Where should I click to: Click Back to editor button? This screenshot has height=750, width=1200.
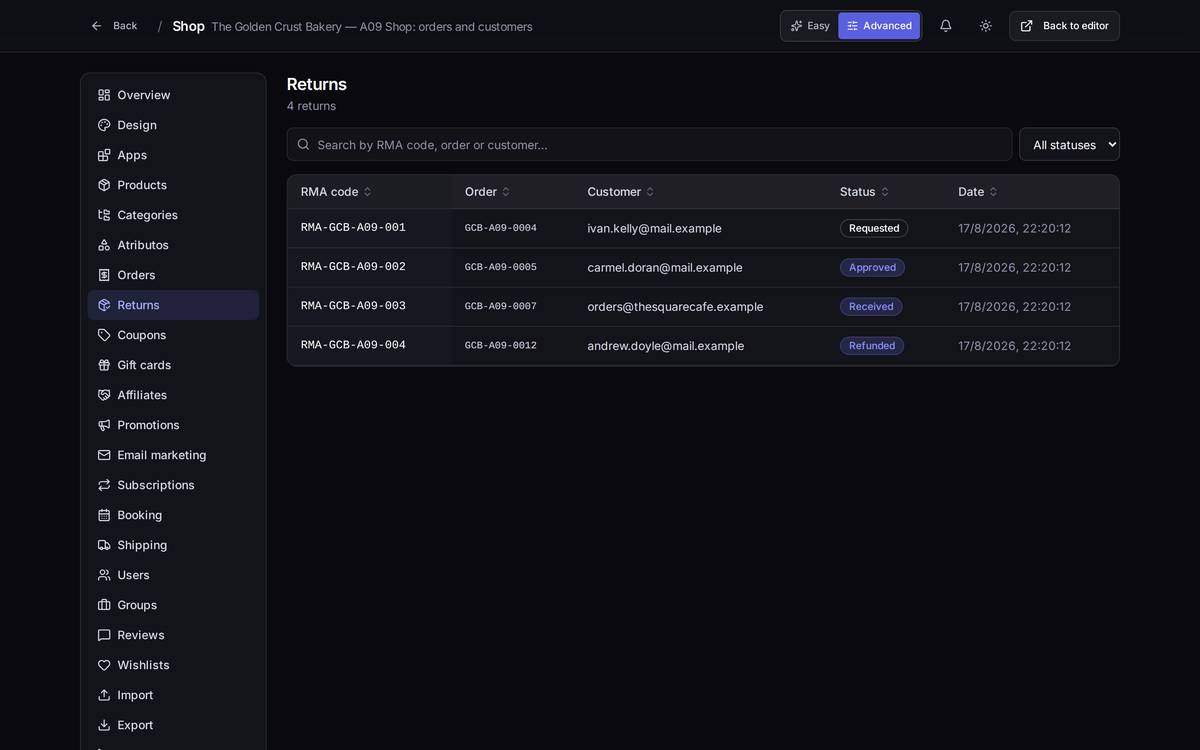(x=1064, y=26)
